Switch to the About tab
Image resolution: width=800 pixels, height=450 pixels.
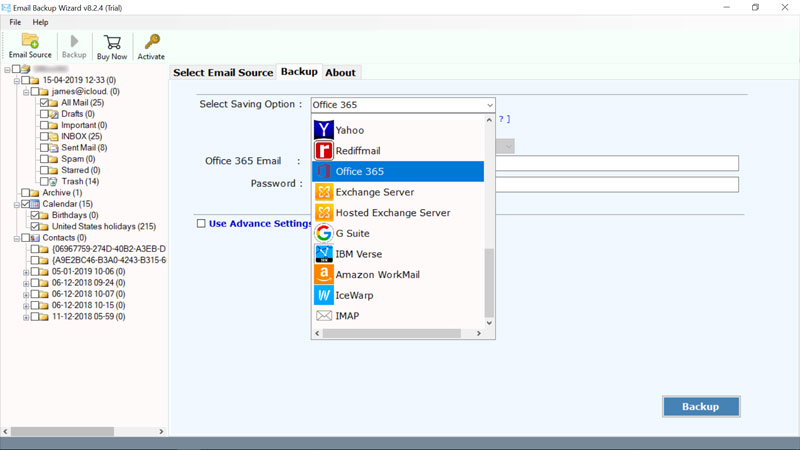(340, 72)
